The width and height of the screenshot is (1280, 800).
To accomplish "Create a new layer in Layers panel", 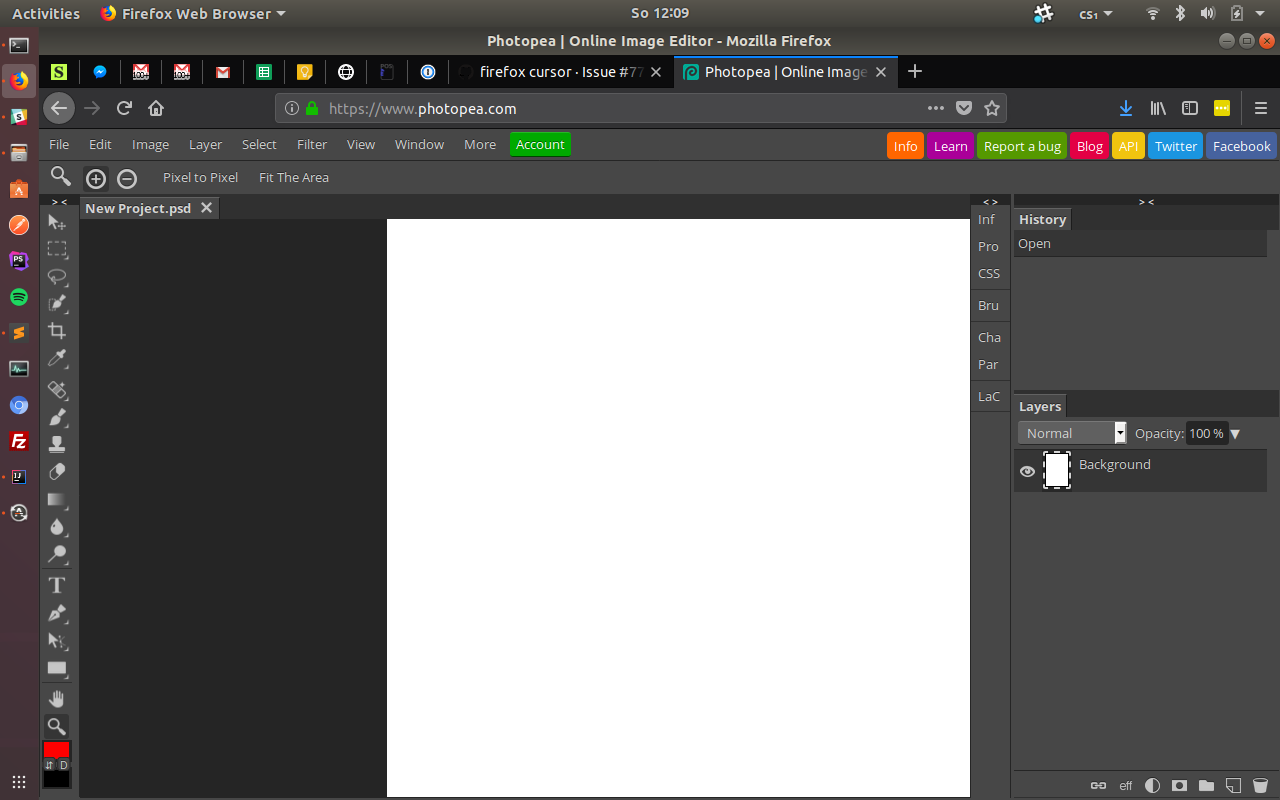I will 1233,786.
